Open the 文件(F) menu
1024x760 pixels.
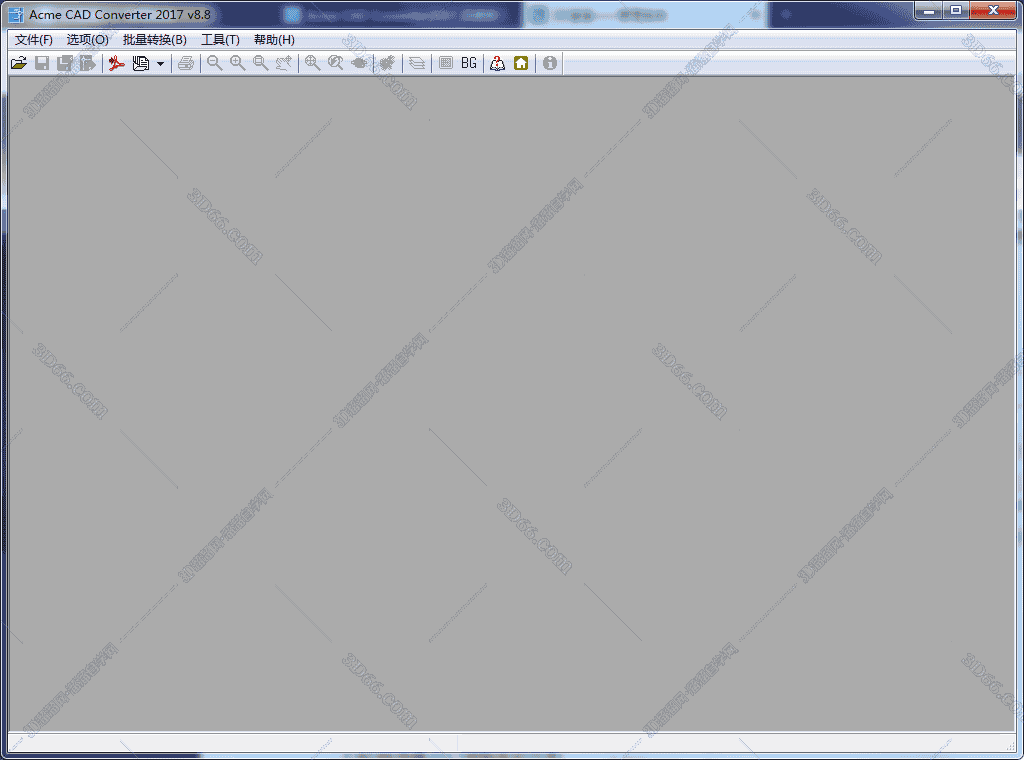tap(34, 40)
